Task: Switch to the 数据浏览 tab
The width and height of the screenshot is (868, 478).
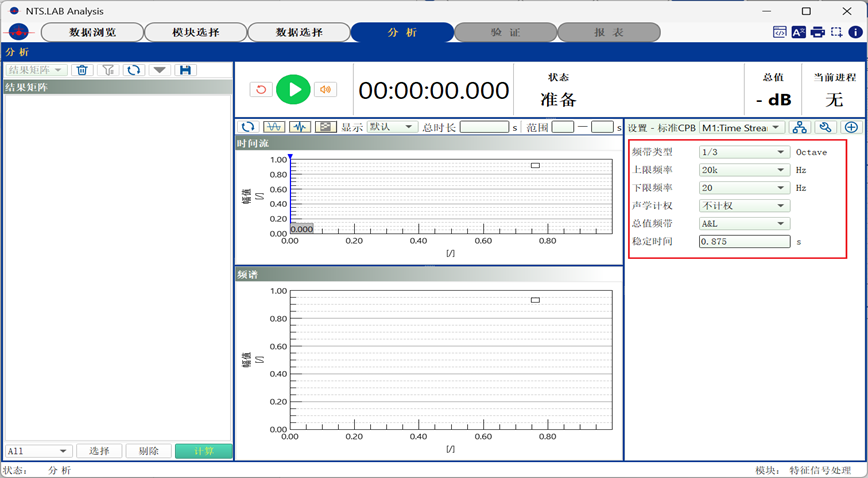Action: coord(92,32)
